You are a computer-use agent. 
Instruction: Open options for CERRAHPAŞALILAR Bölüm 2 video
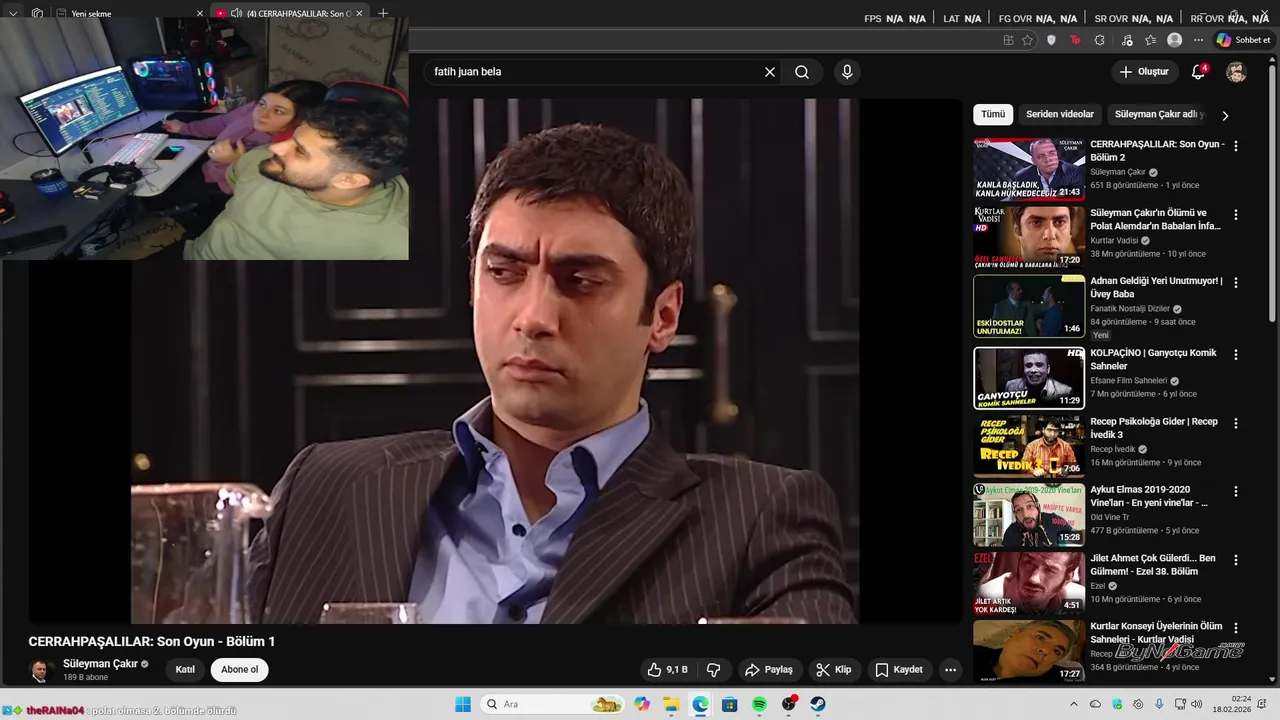coord(1236,146)
